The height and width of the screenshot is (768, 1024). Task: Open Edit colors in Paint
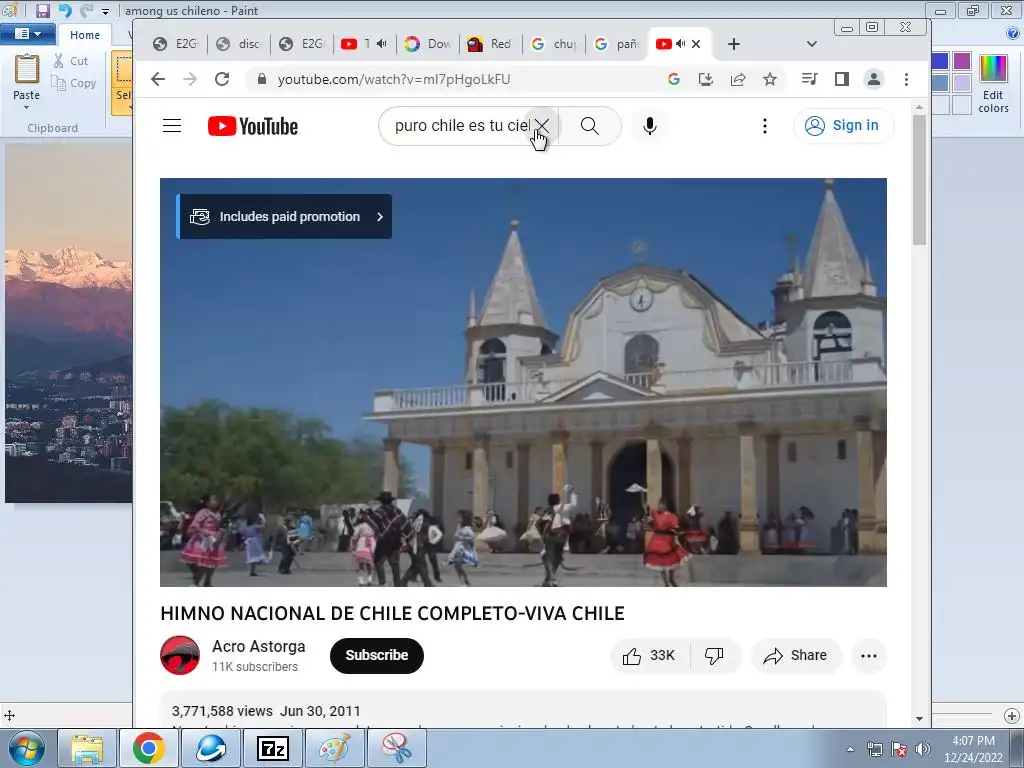[993, 84]
